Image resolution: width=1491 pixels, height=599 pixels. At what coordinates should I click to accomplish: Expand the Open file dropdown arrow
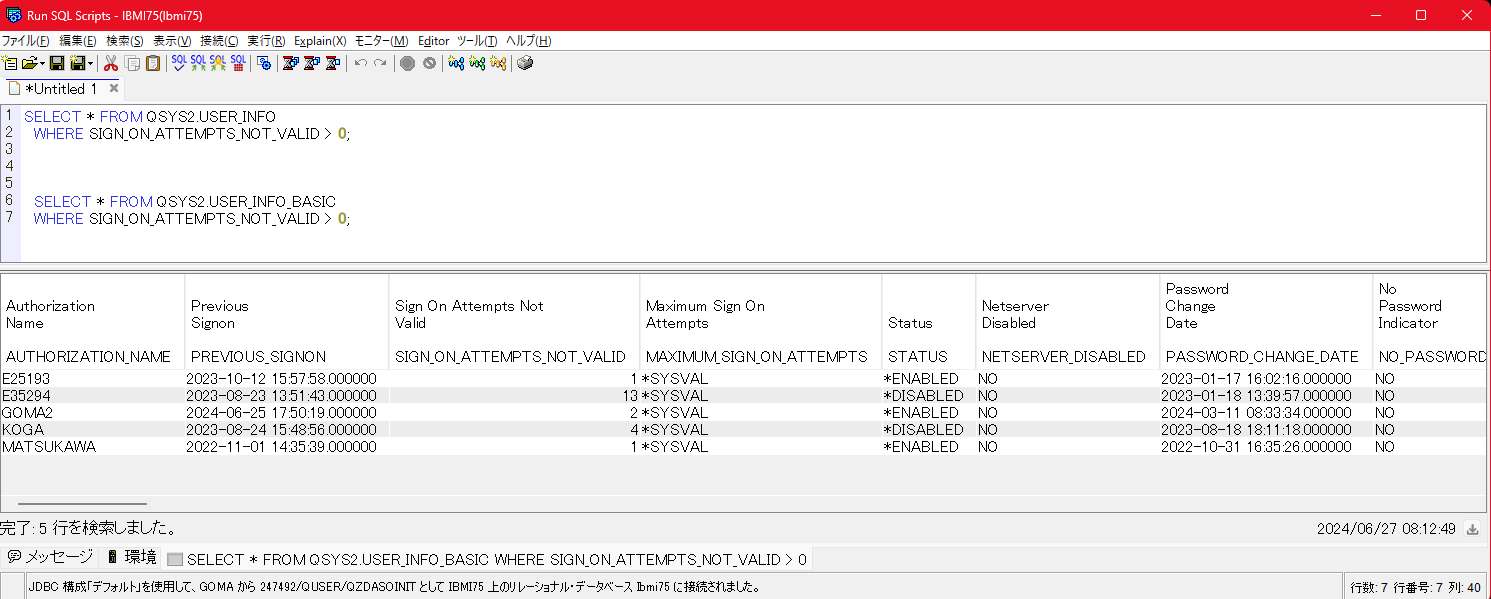43,63
